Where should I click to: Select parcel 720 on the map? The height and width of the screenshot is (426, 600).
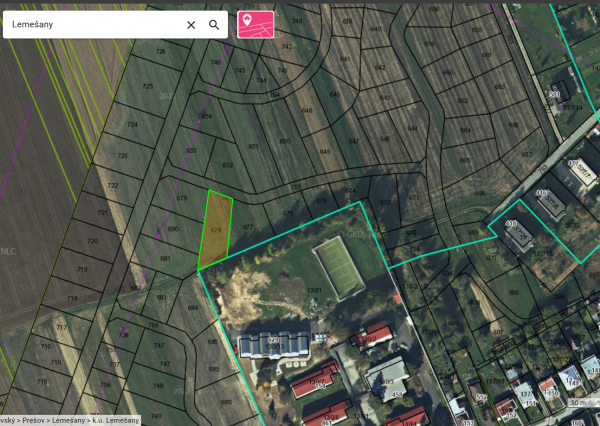93,241
